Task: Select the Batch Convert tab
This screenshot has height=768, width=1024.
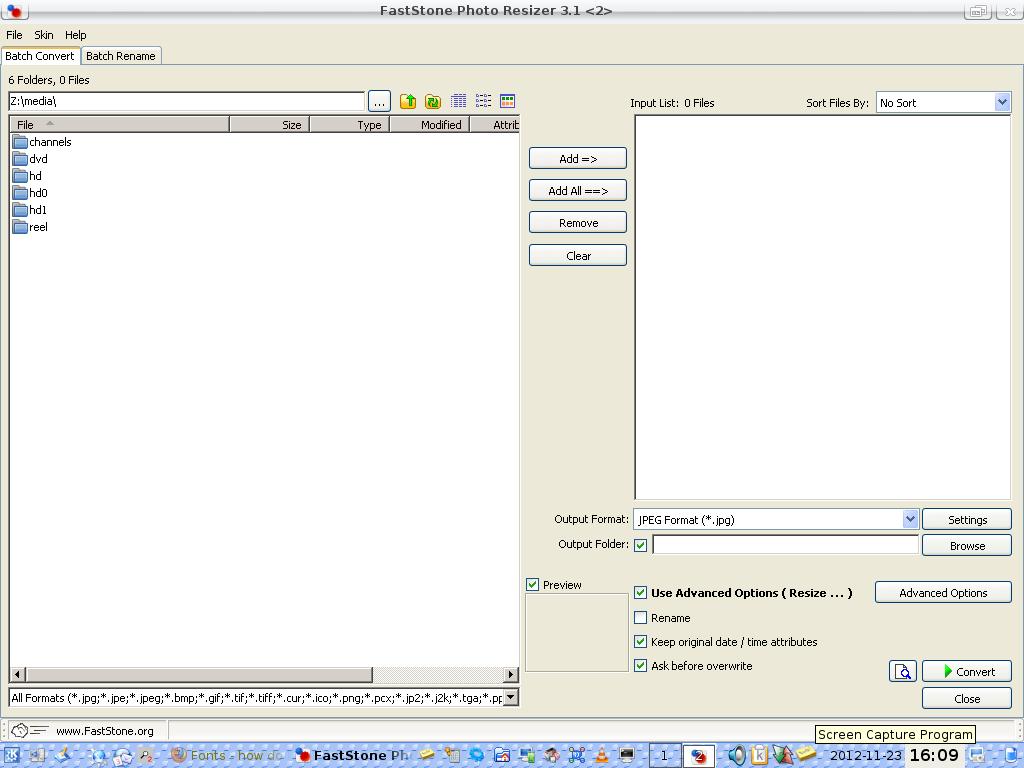Action: (x=40, y=56)
